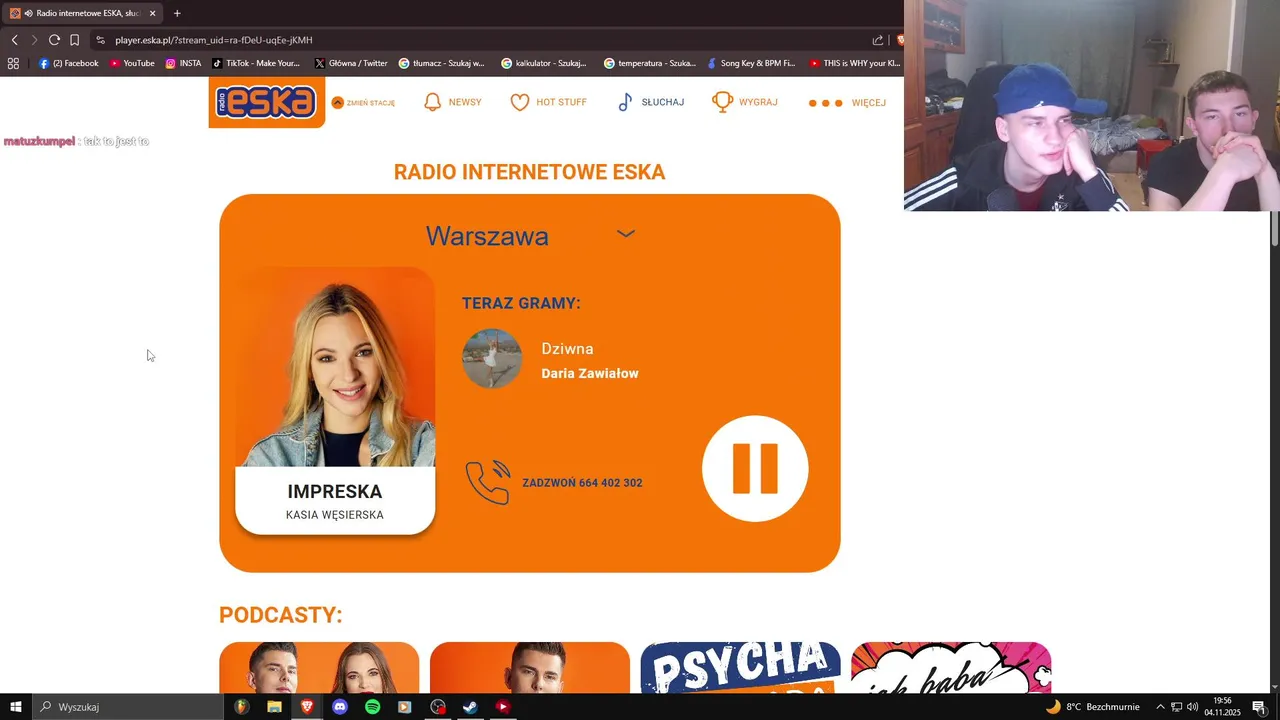Click the site settings icon in address bar
The height and width of the screenshot is (720, 1280).
(100, 40)
